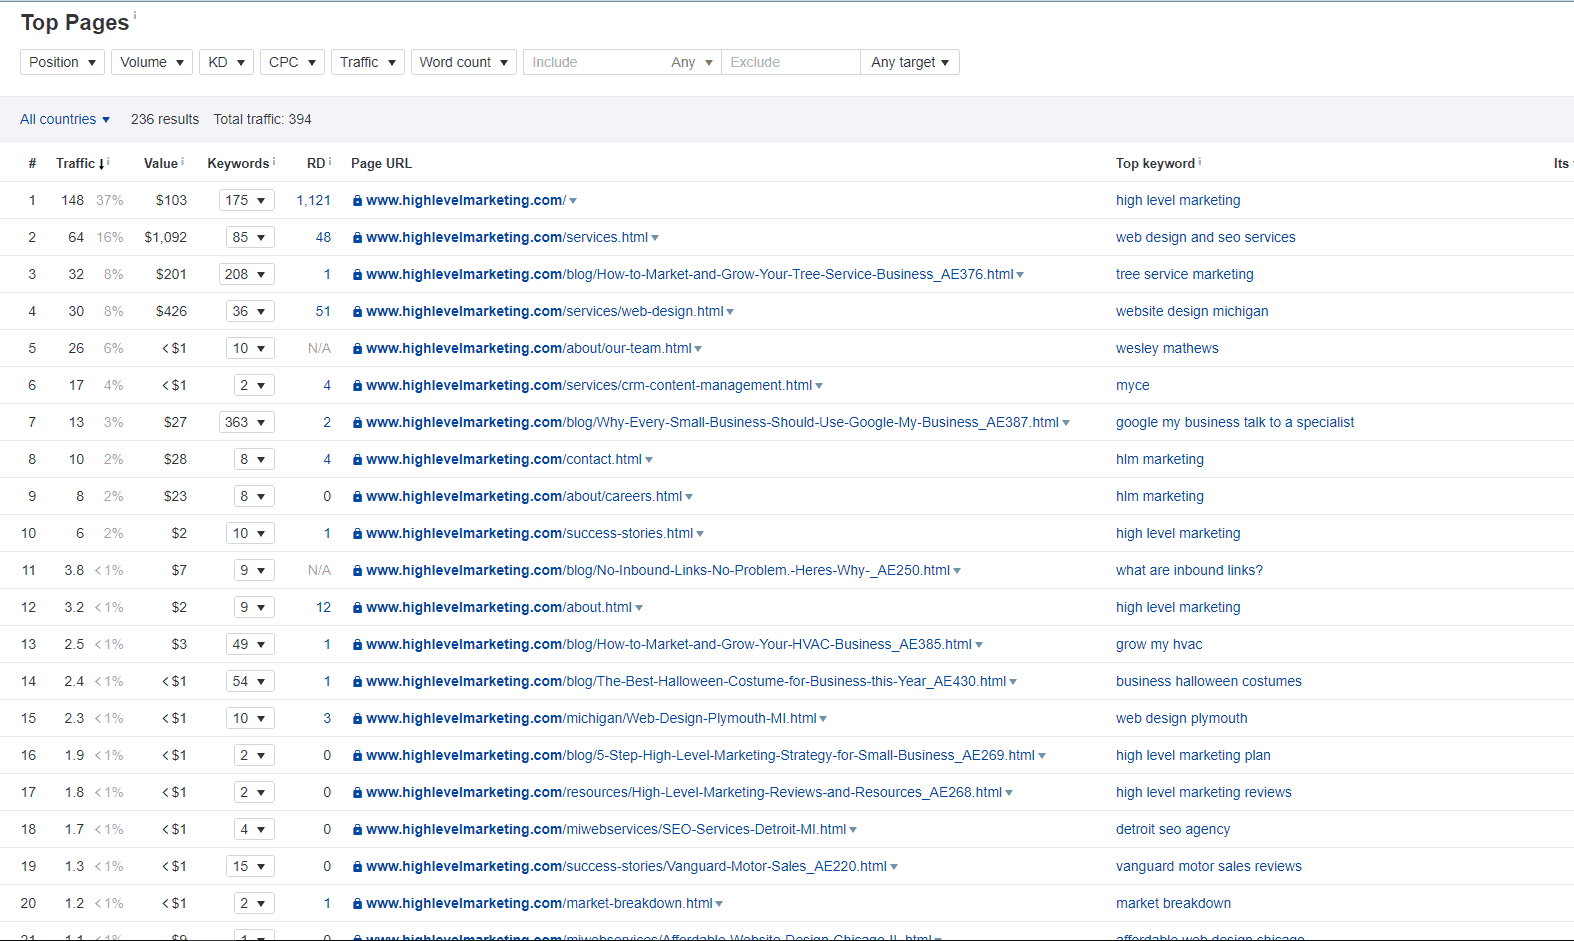The image size is (1574, 941).
Task: Open the about/careers.html page URL
Action: coord(524,496)
